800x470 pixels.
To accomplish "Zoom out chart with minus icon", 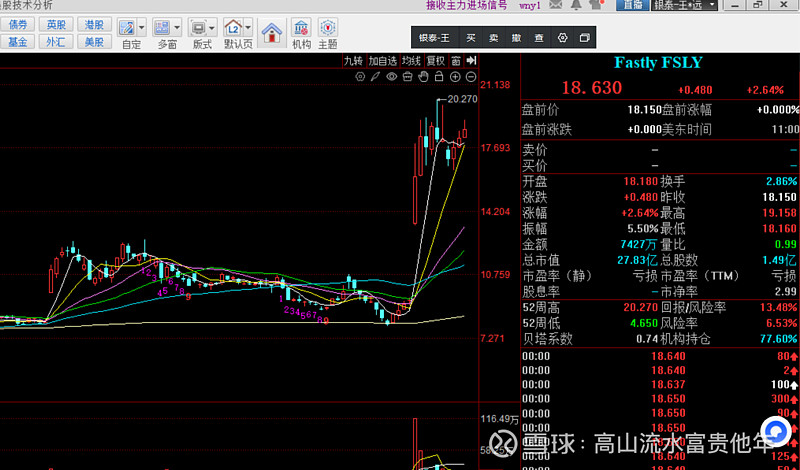I will pyautogui.click(x=471, y=77).
